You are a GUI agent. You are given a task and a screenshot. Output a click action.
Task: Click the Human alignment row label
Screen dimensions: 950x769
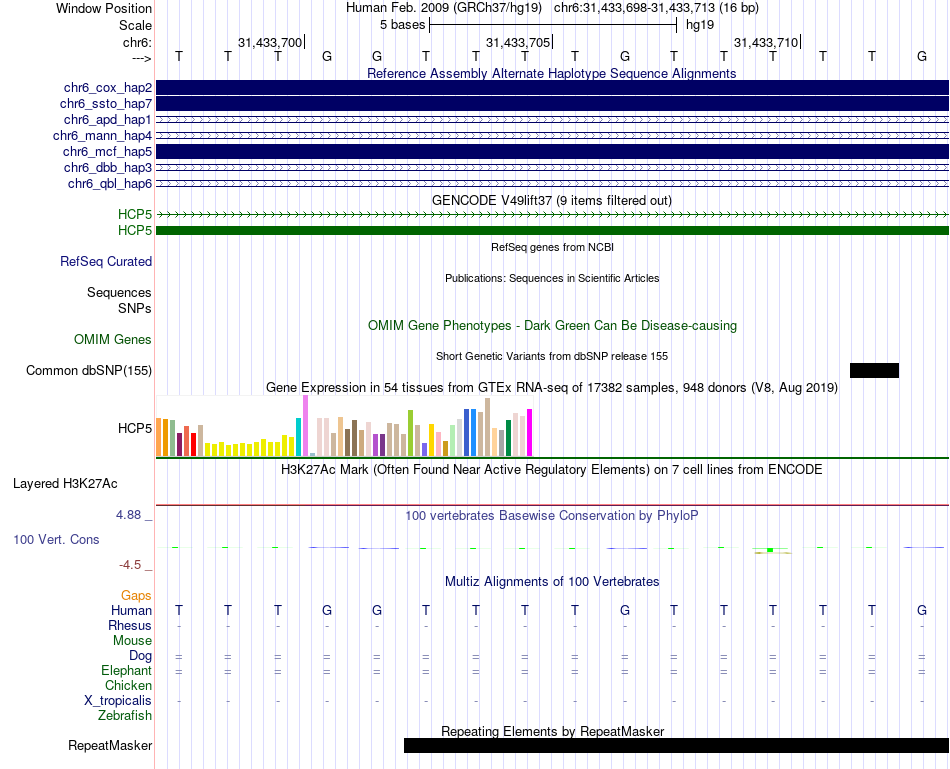[131, 610]
